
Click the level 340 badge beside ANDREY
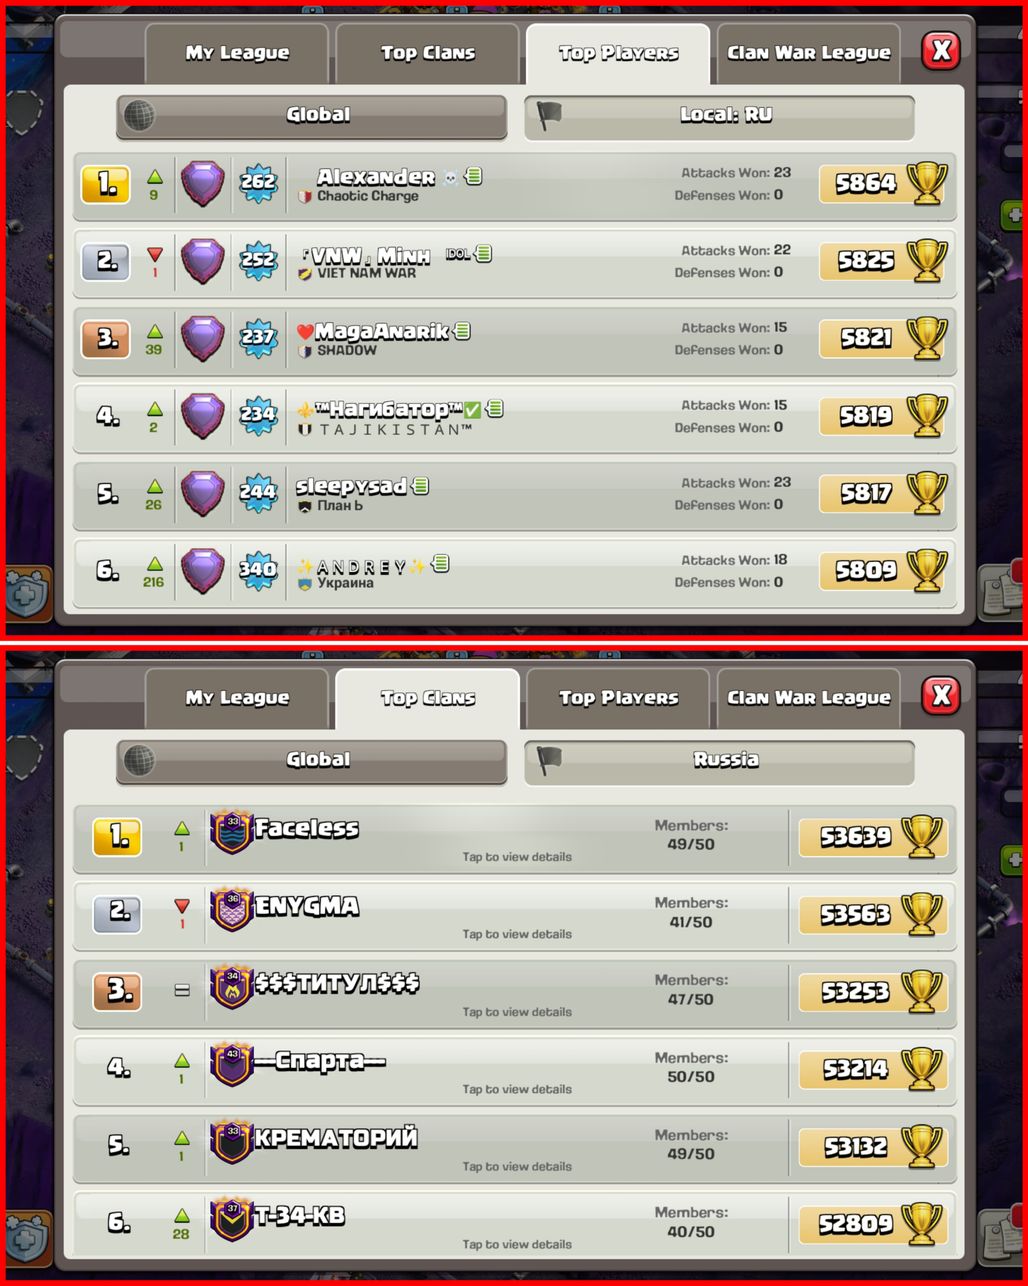258,571
